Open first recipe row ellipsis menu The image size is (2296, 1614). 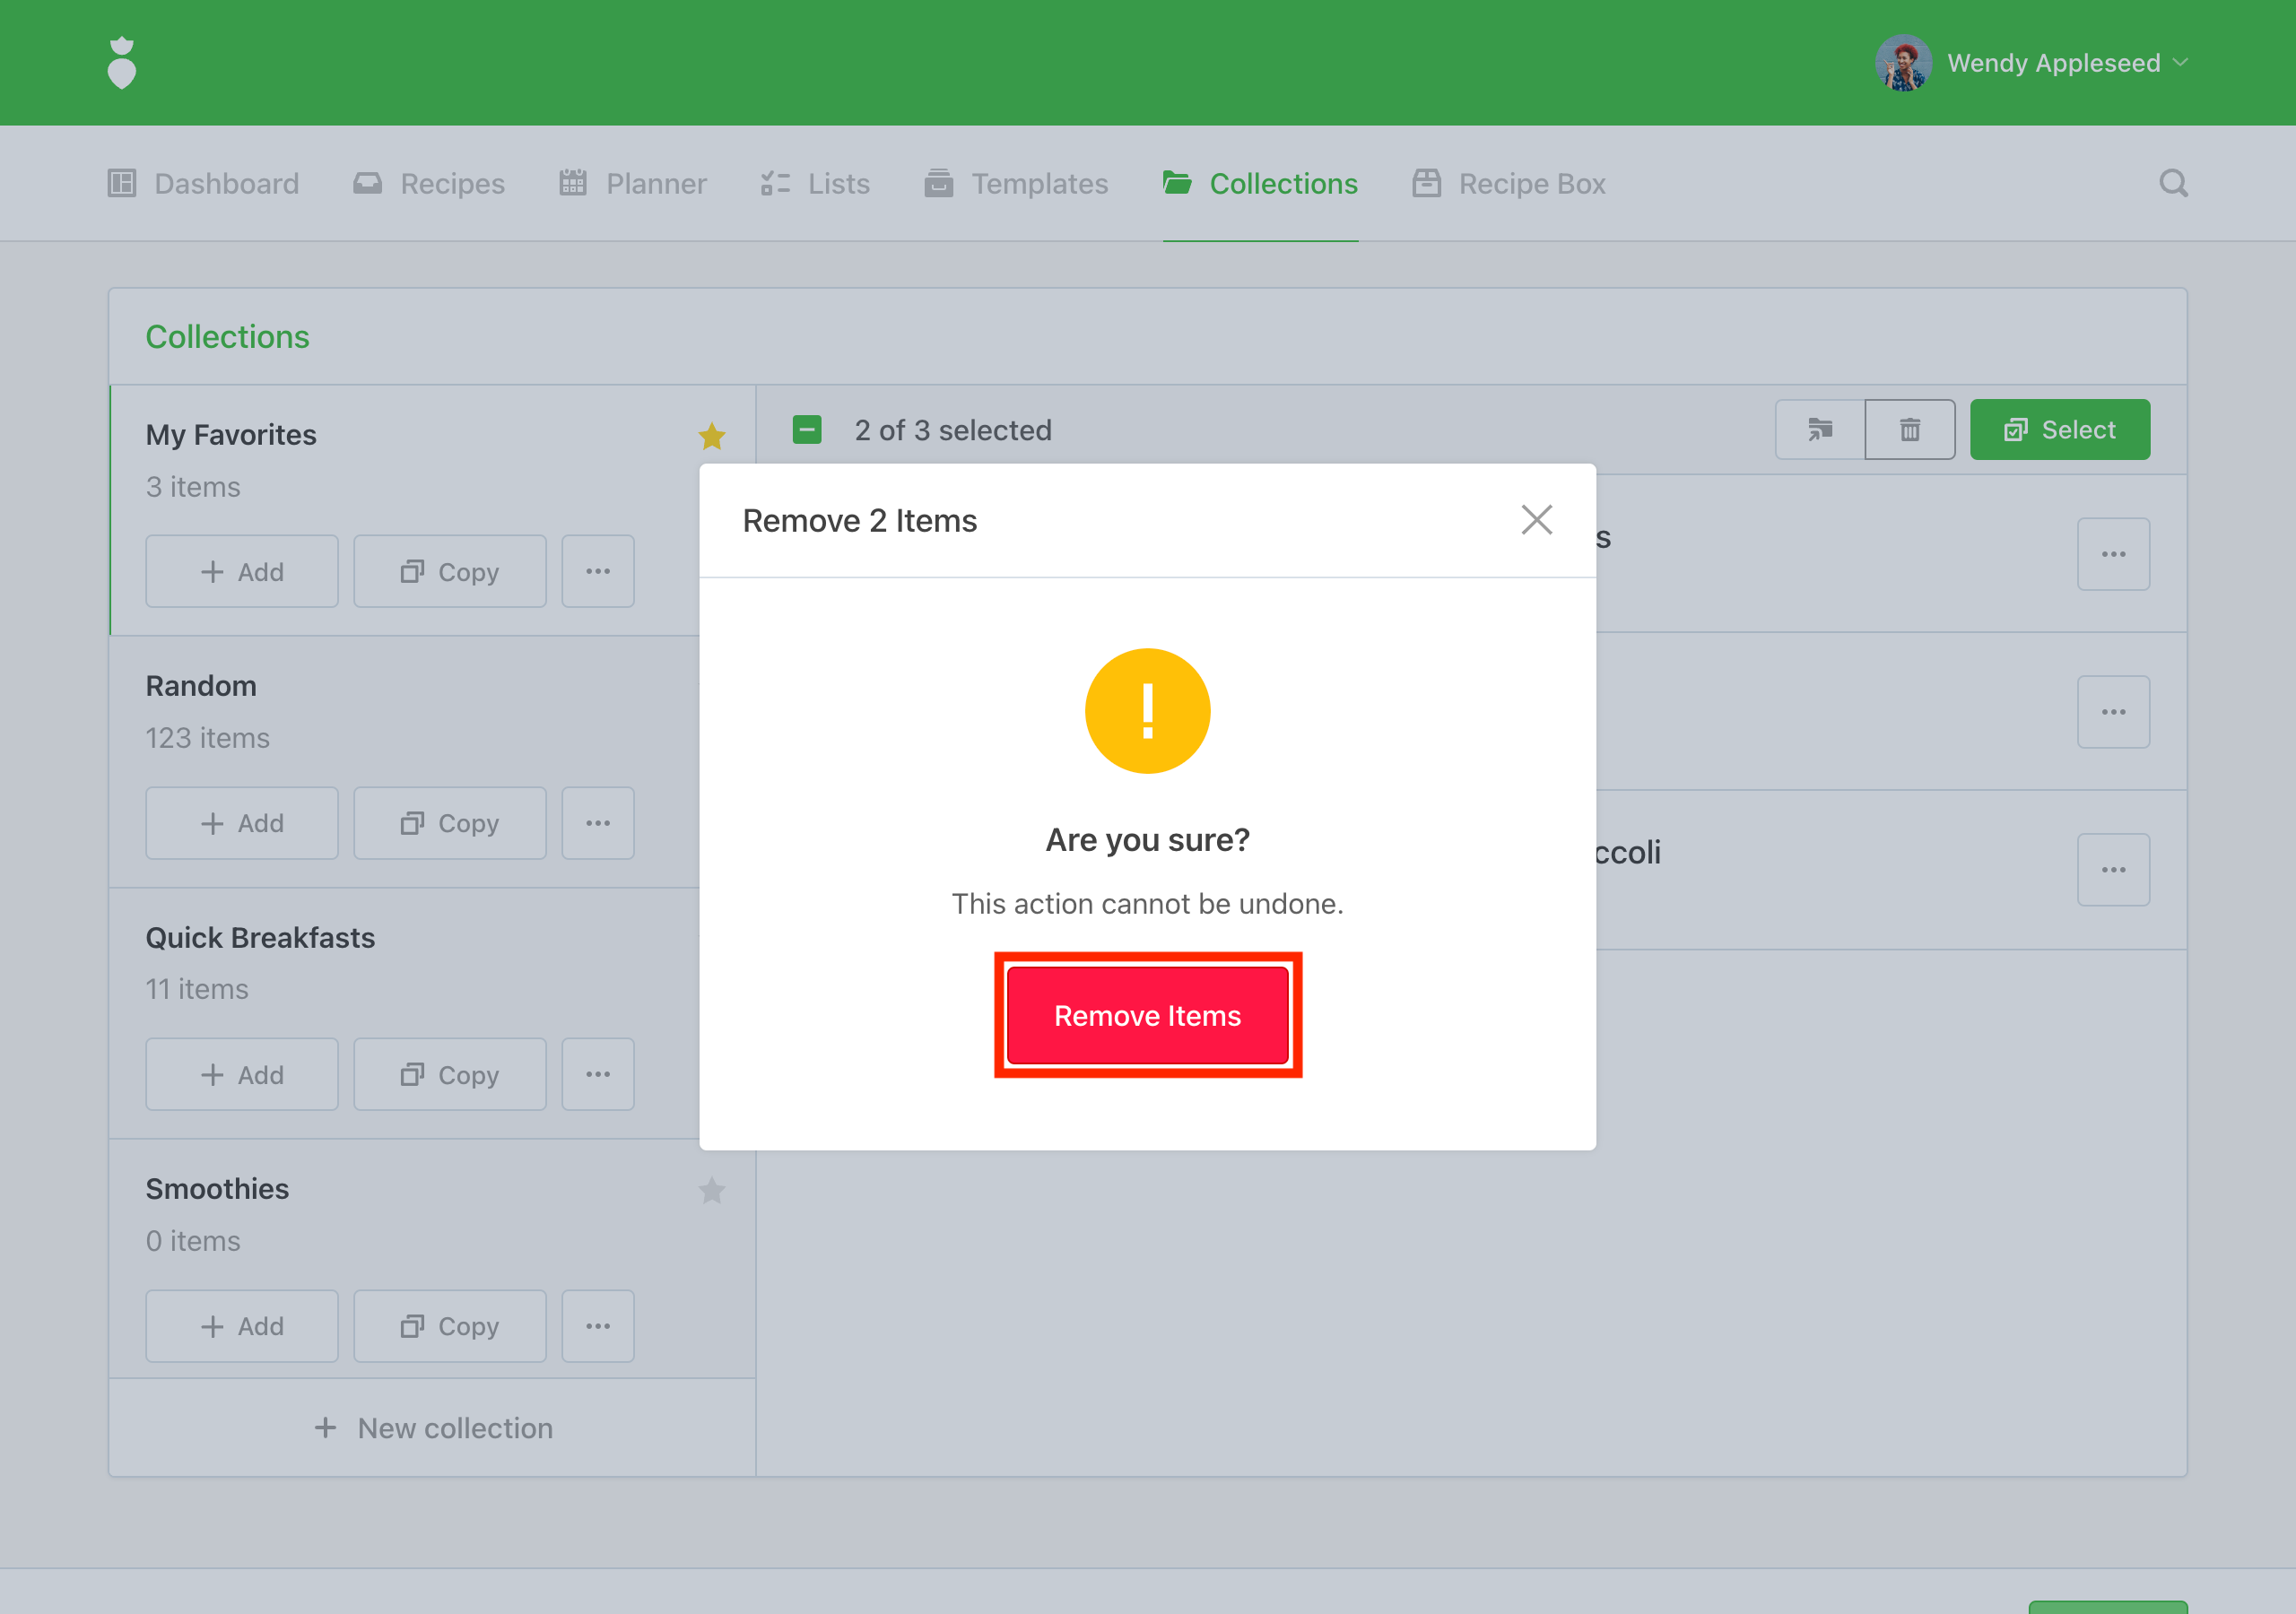pyautogui.click(x=2112, y=554)
